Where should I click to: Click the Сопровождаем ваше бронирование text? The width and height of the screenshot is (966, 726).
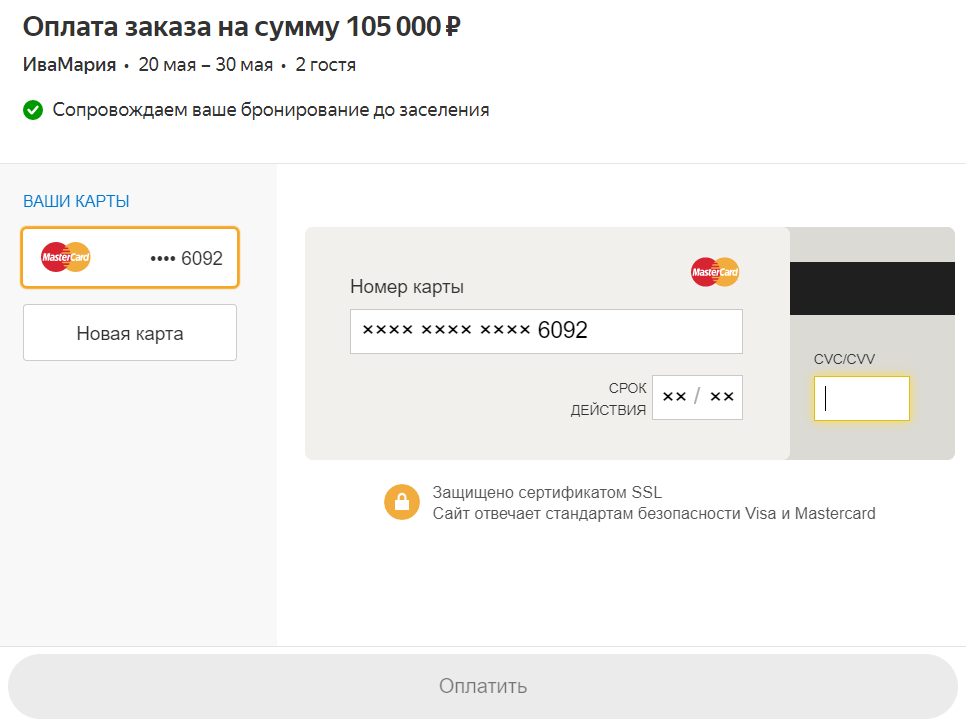tap(270, 110)
